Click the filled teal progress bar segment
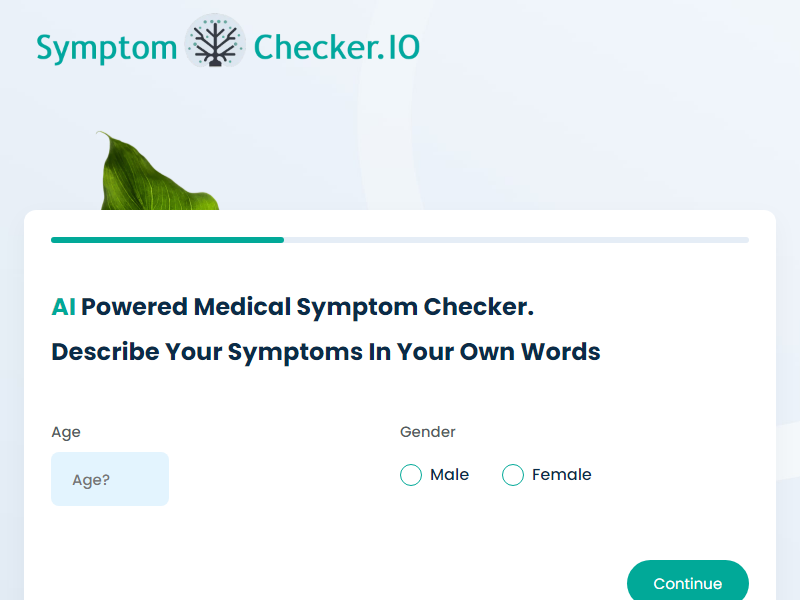The image size is (800, 600). (167, 240)
